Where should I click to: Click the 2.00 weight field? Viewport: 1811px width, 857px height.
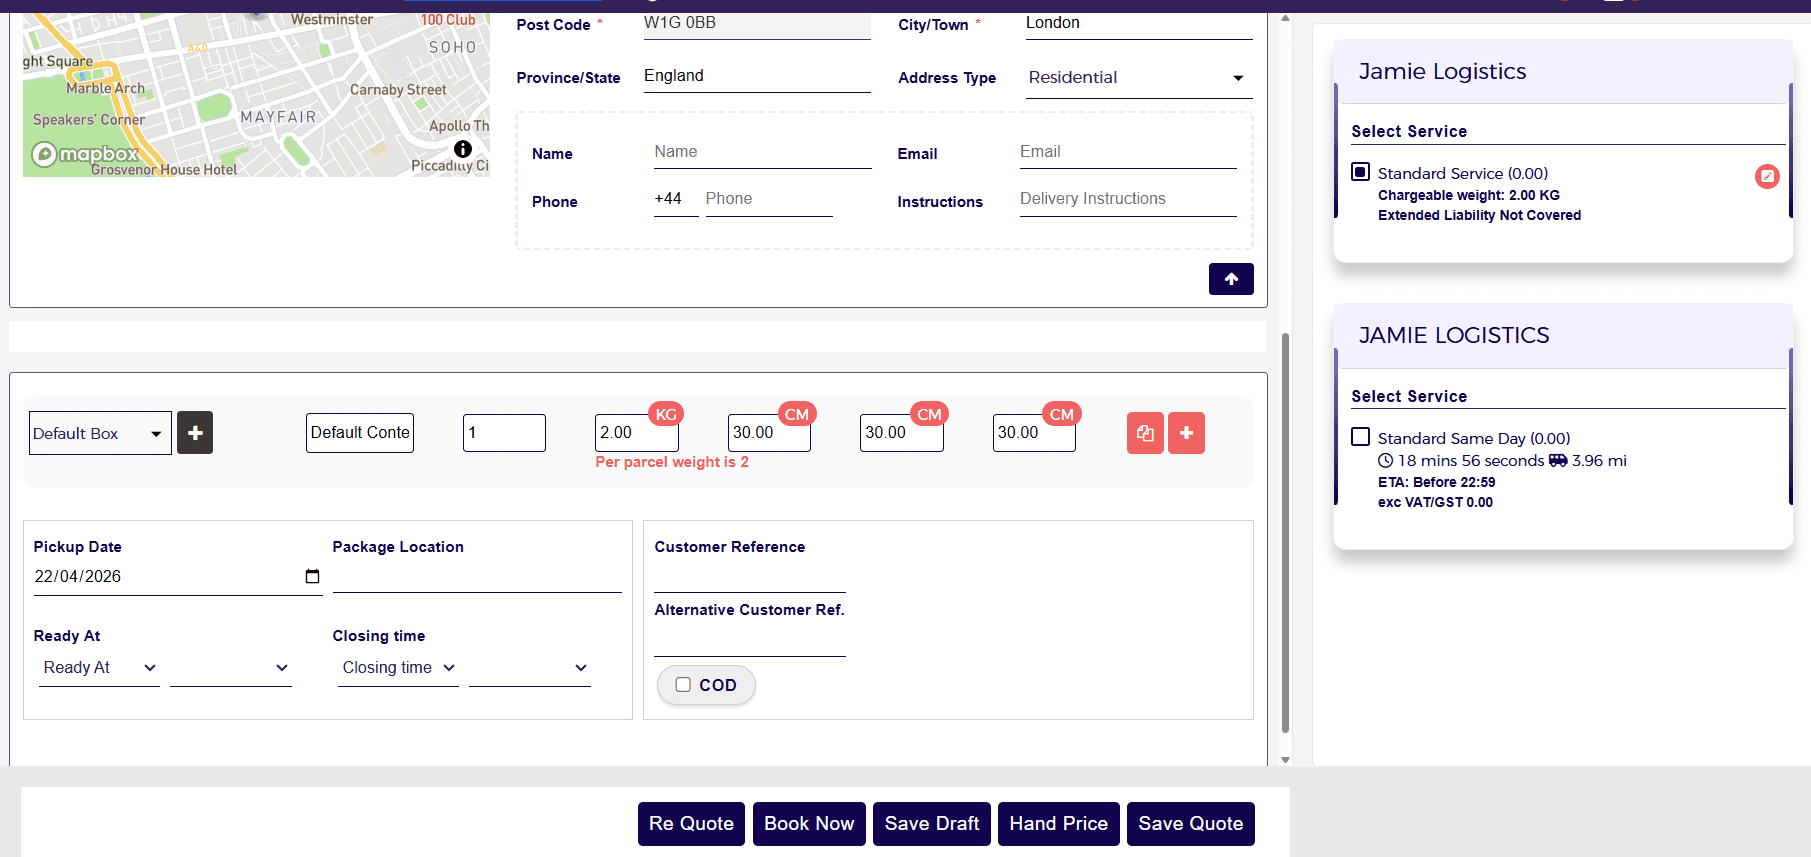click(637, 433)
